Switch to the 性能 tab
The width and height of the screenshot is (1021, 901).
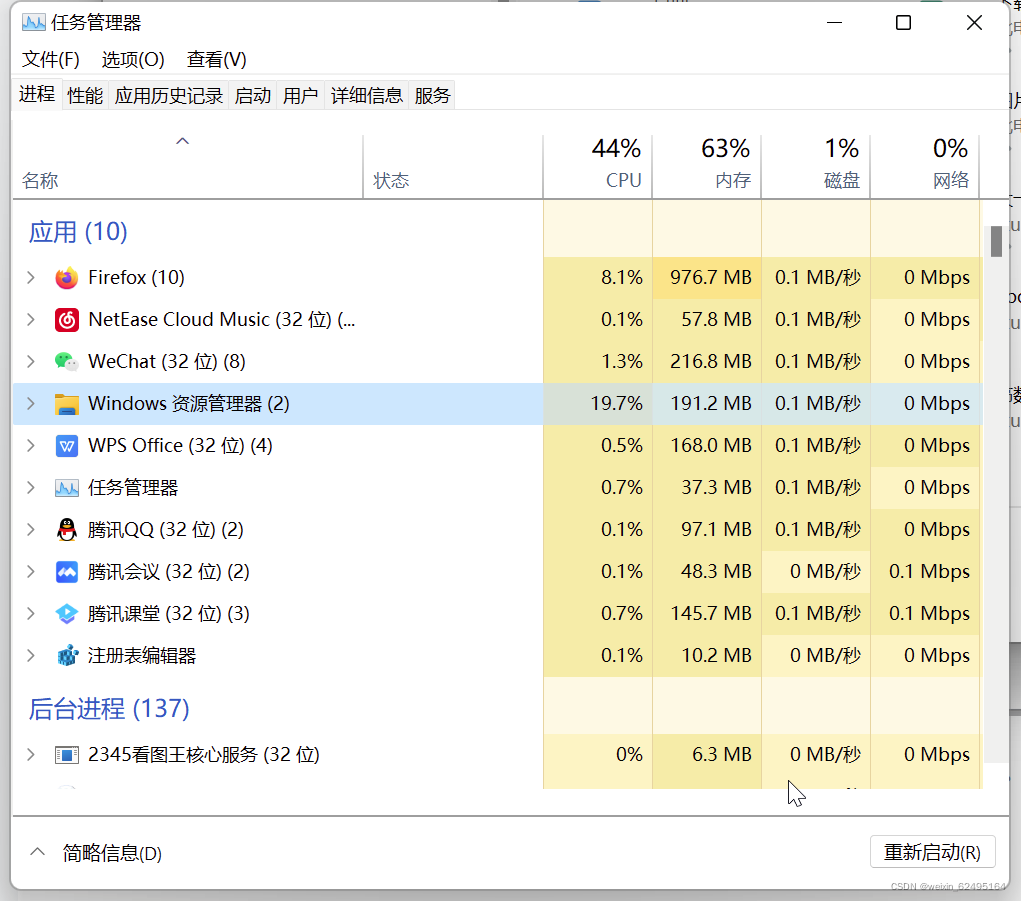85,96
